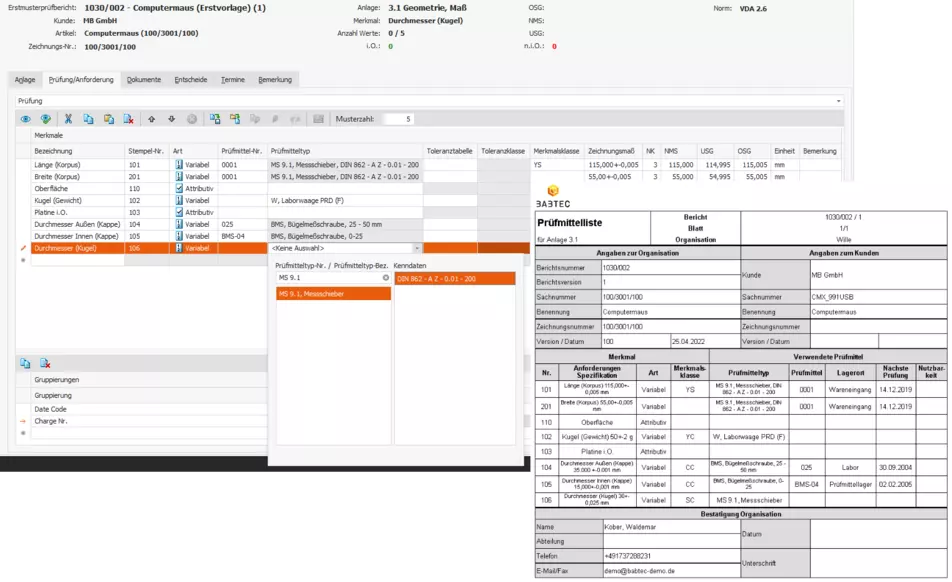
Task: Select Durchmesser Innen (Kappe) row name
Action: click(76, 236)
